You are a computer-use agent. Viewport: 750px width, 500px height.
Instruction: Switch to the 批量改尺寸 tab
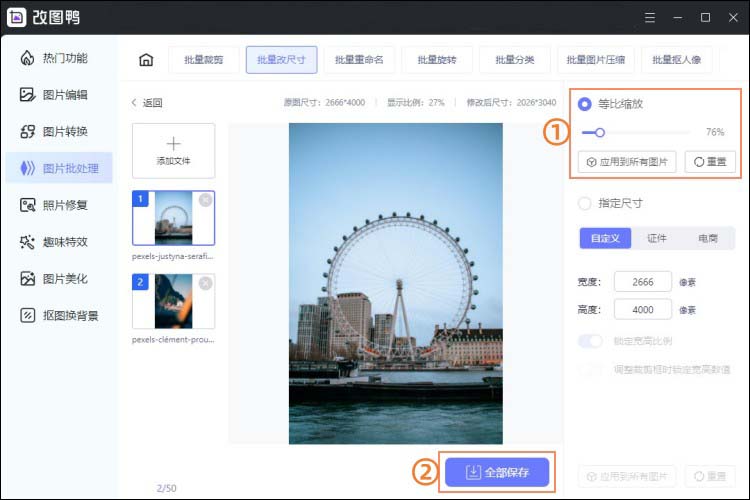[281, 60]
